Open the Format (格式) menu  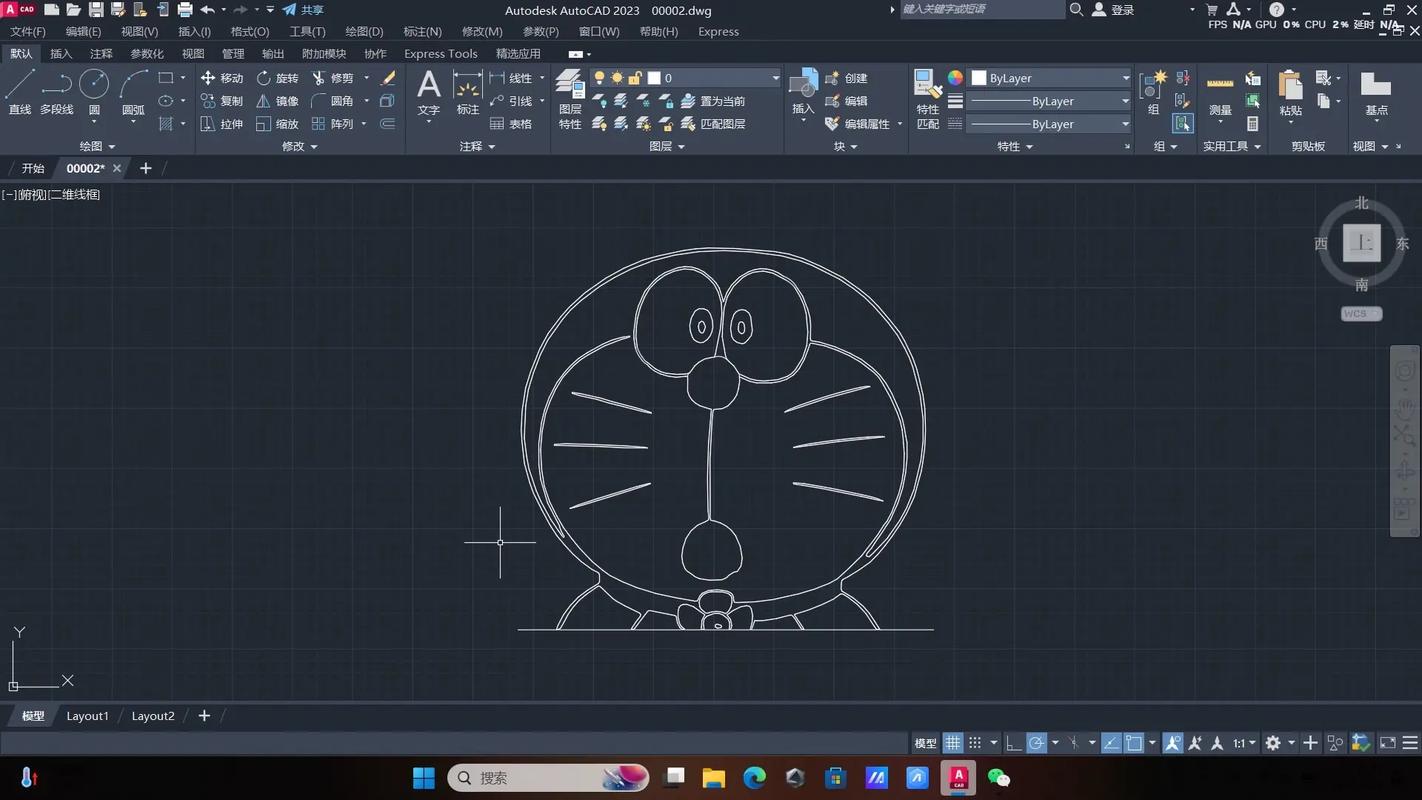[249, 31]
